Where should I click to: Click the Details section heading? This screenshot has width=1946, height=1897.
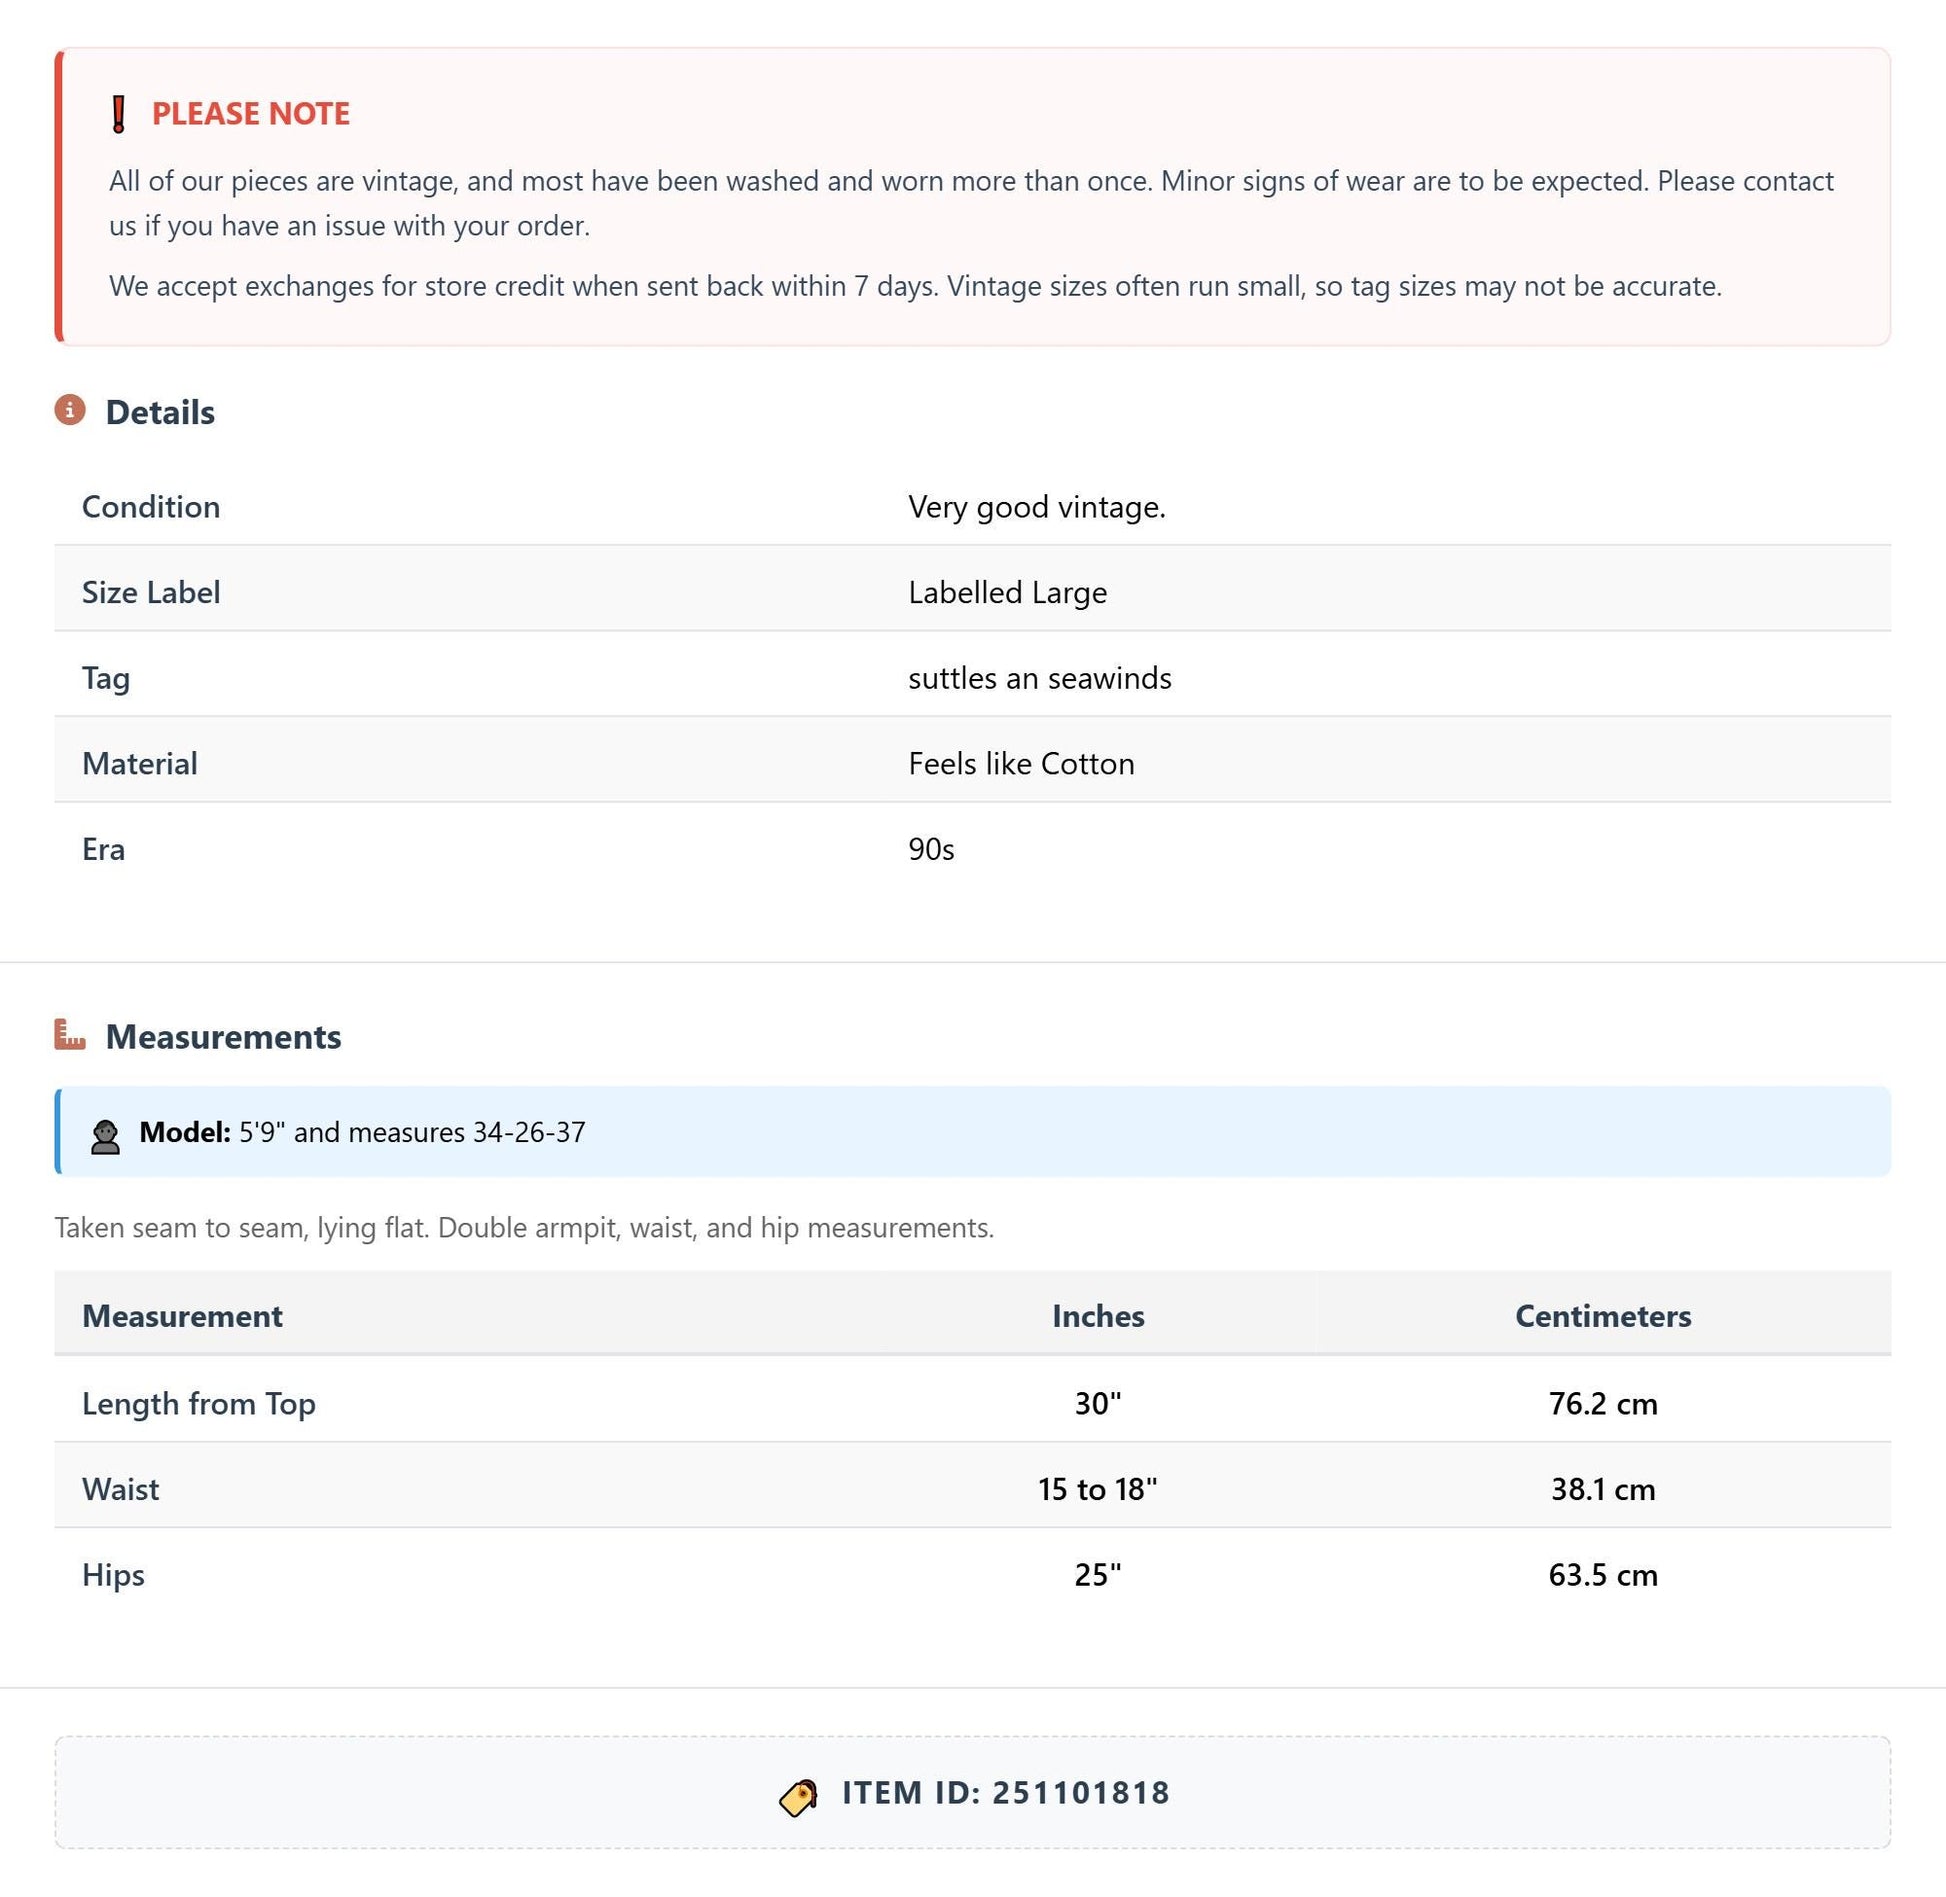click(160, 412)
